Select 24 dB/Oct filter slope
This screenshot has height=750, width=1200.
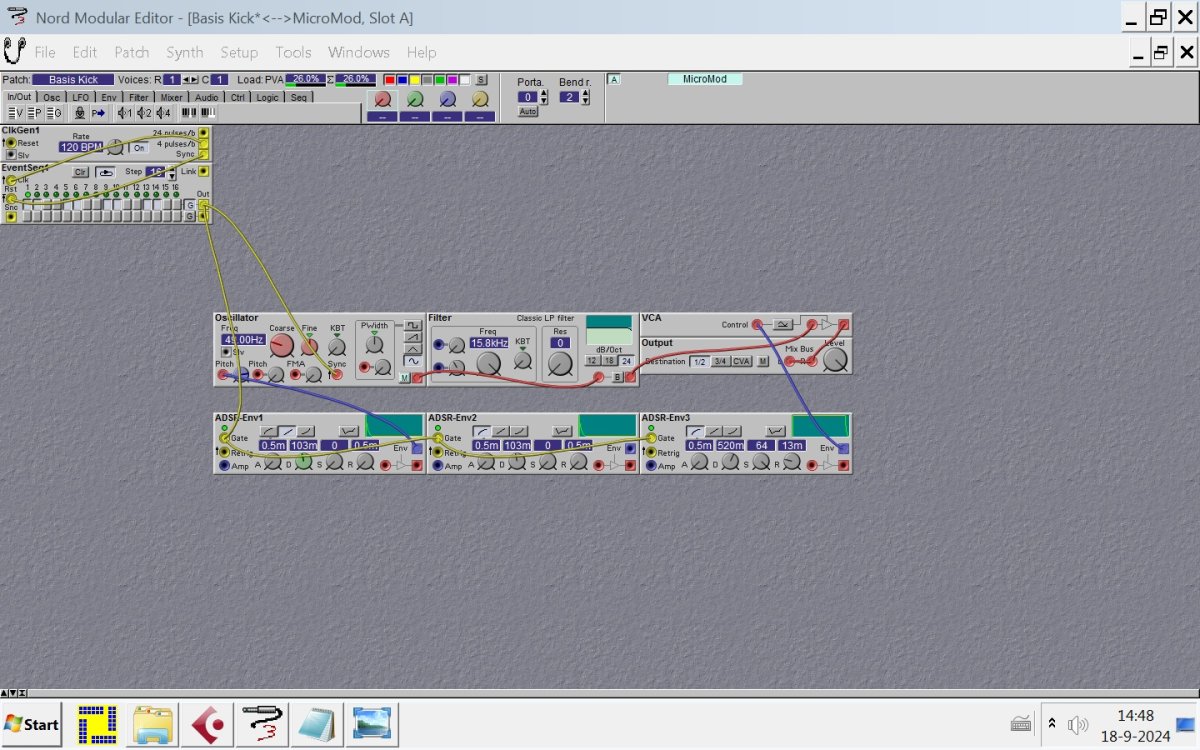pyautogui.click(x=626, y=361)
